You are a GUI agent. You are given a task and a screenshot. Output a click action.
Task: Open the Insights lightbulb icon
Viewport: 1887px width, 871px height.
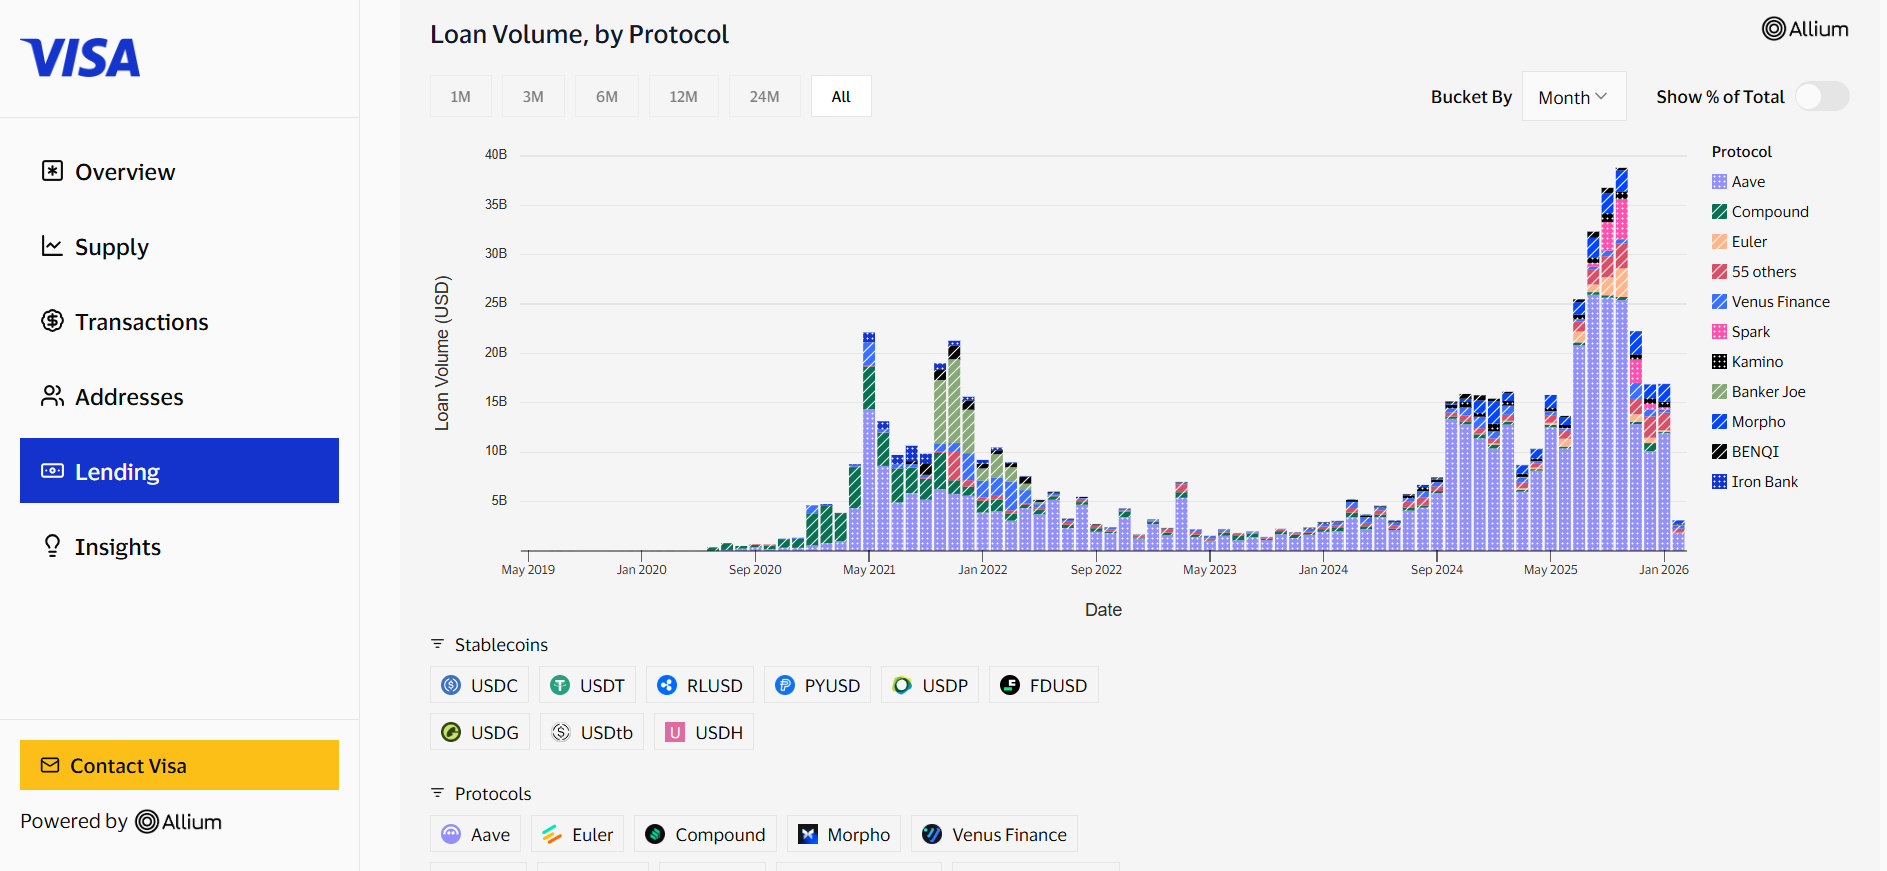(51, 546)
